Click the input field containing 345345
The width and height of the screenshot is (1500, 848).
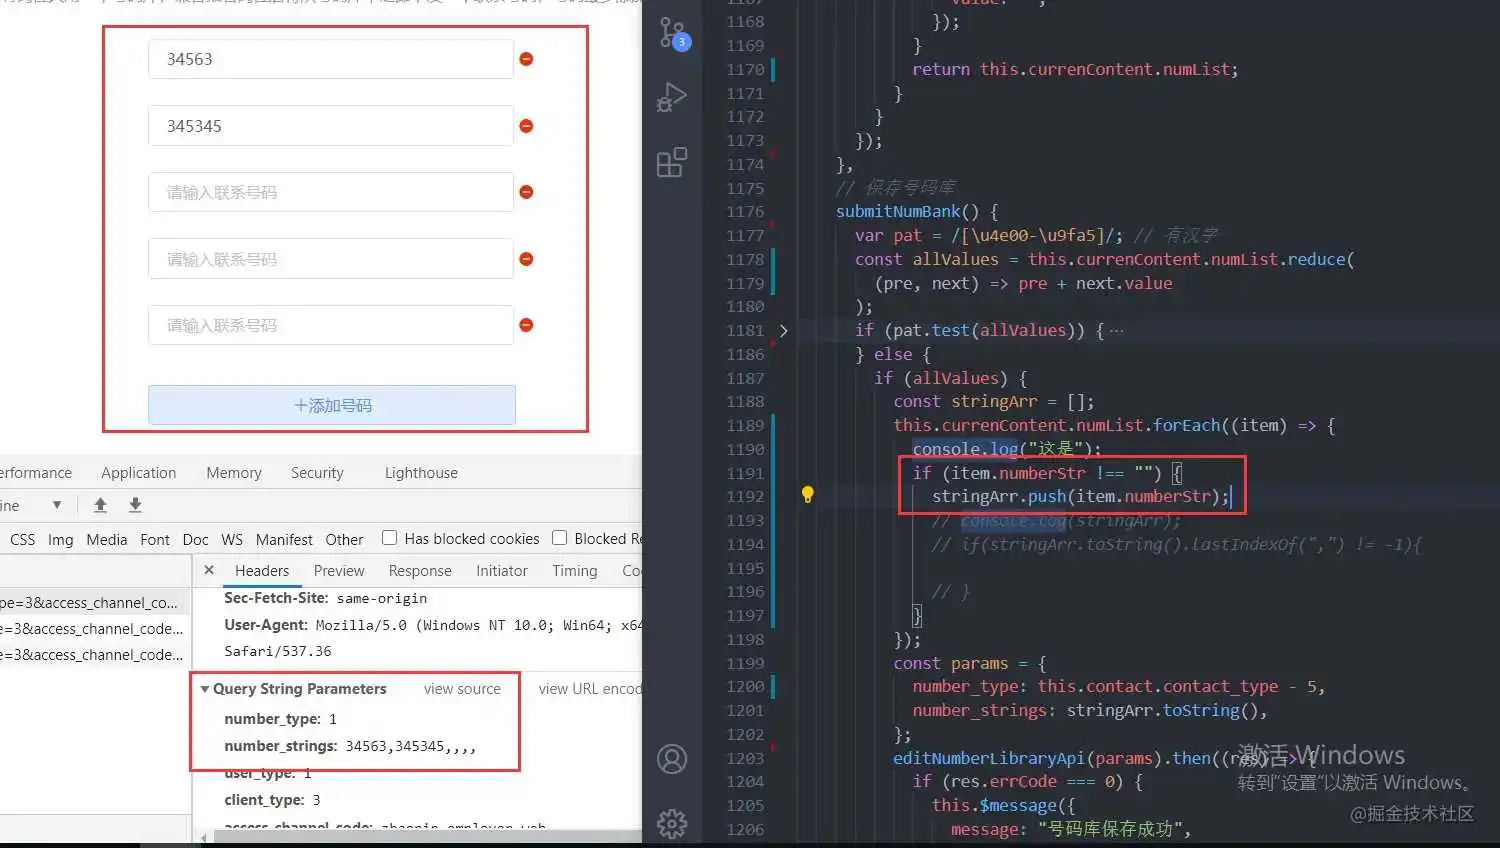coord(331,126)
